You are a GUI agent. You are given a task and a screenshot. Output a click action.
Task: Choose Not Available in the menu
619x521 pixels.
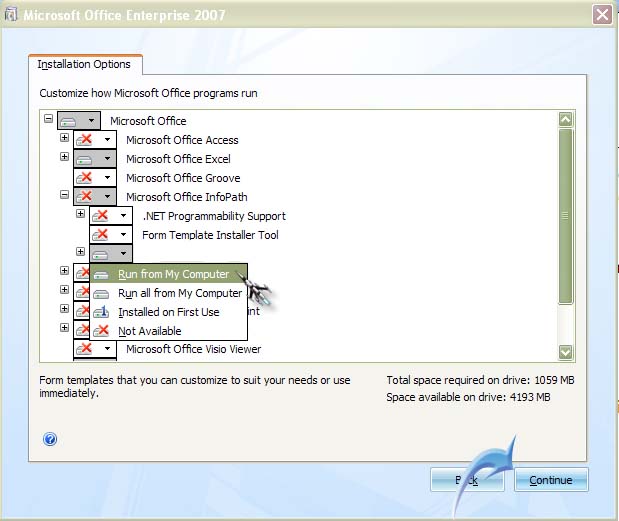pyautogui.click(x=169, y=331)
